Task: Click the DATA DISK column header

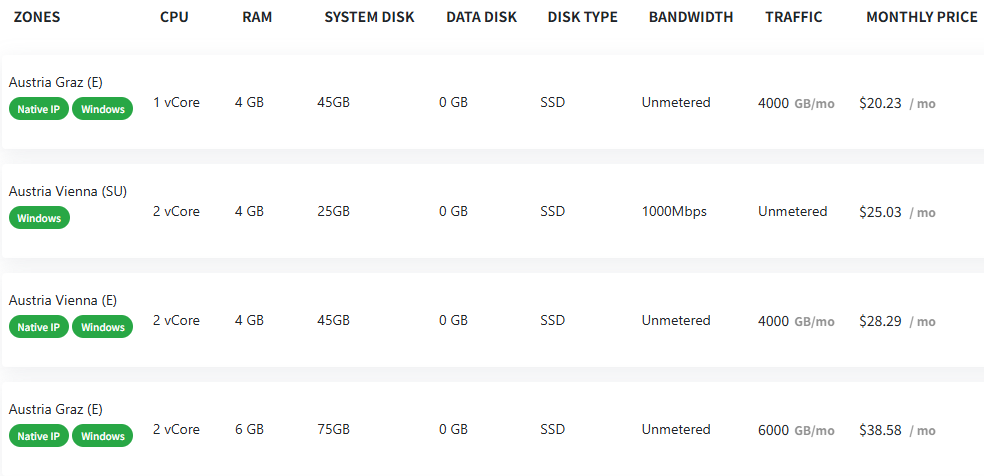Action: point(482,18)
